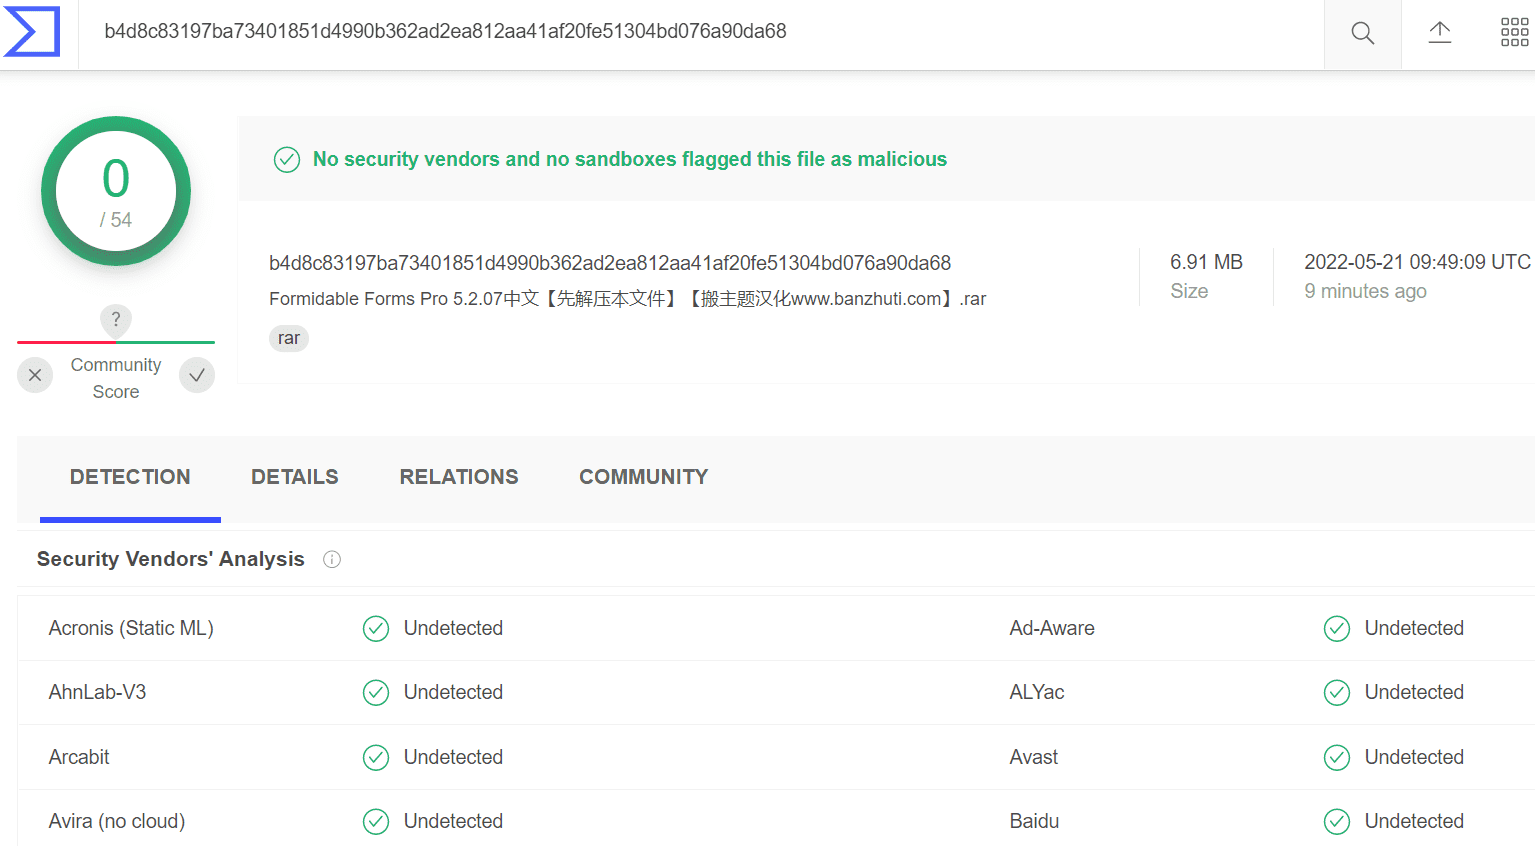Click the 0 / 54 detection score circle

point(116,191)
